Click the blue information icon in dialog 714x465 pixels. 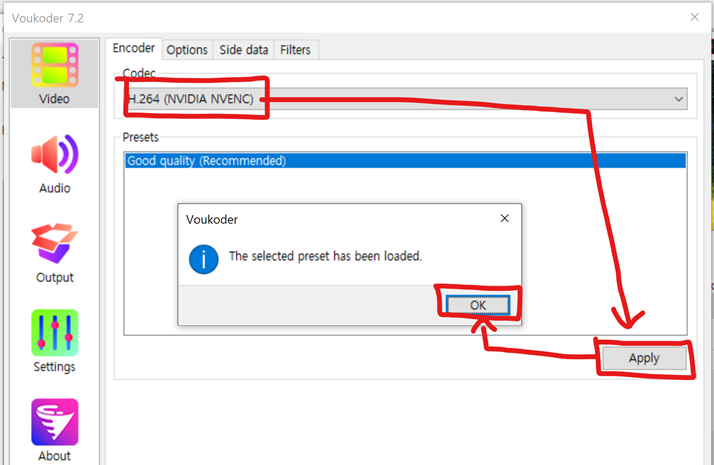coord(204,259)
